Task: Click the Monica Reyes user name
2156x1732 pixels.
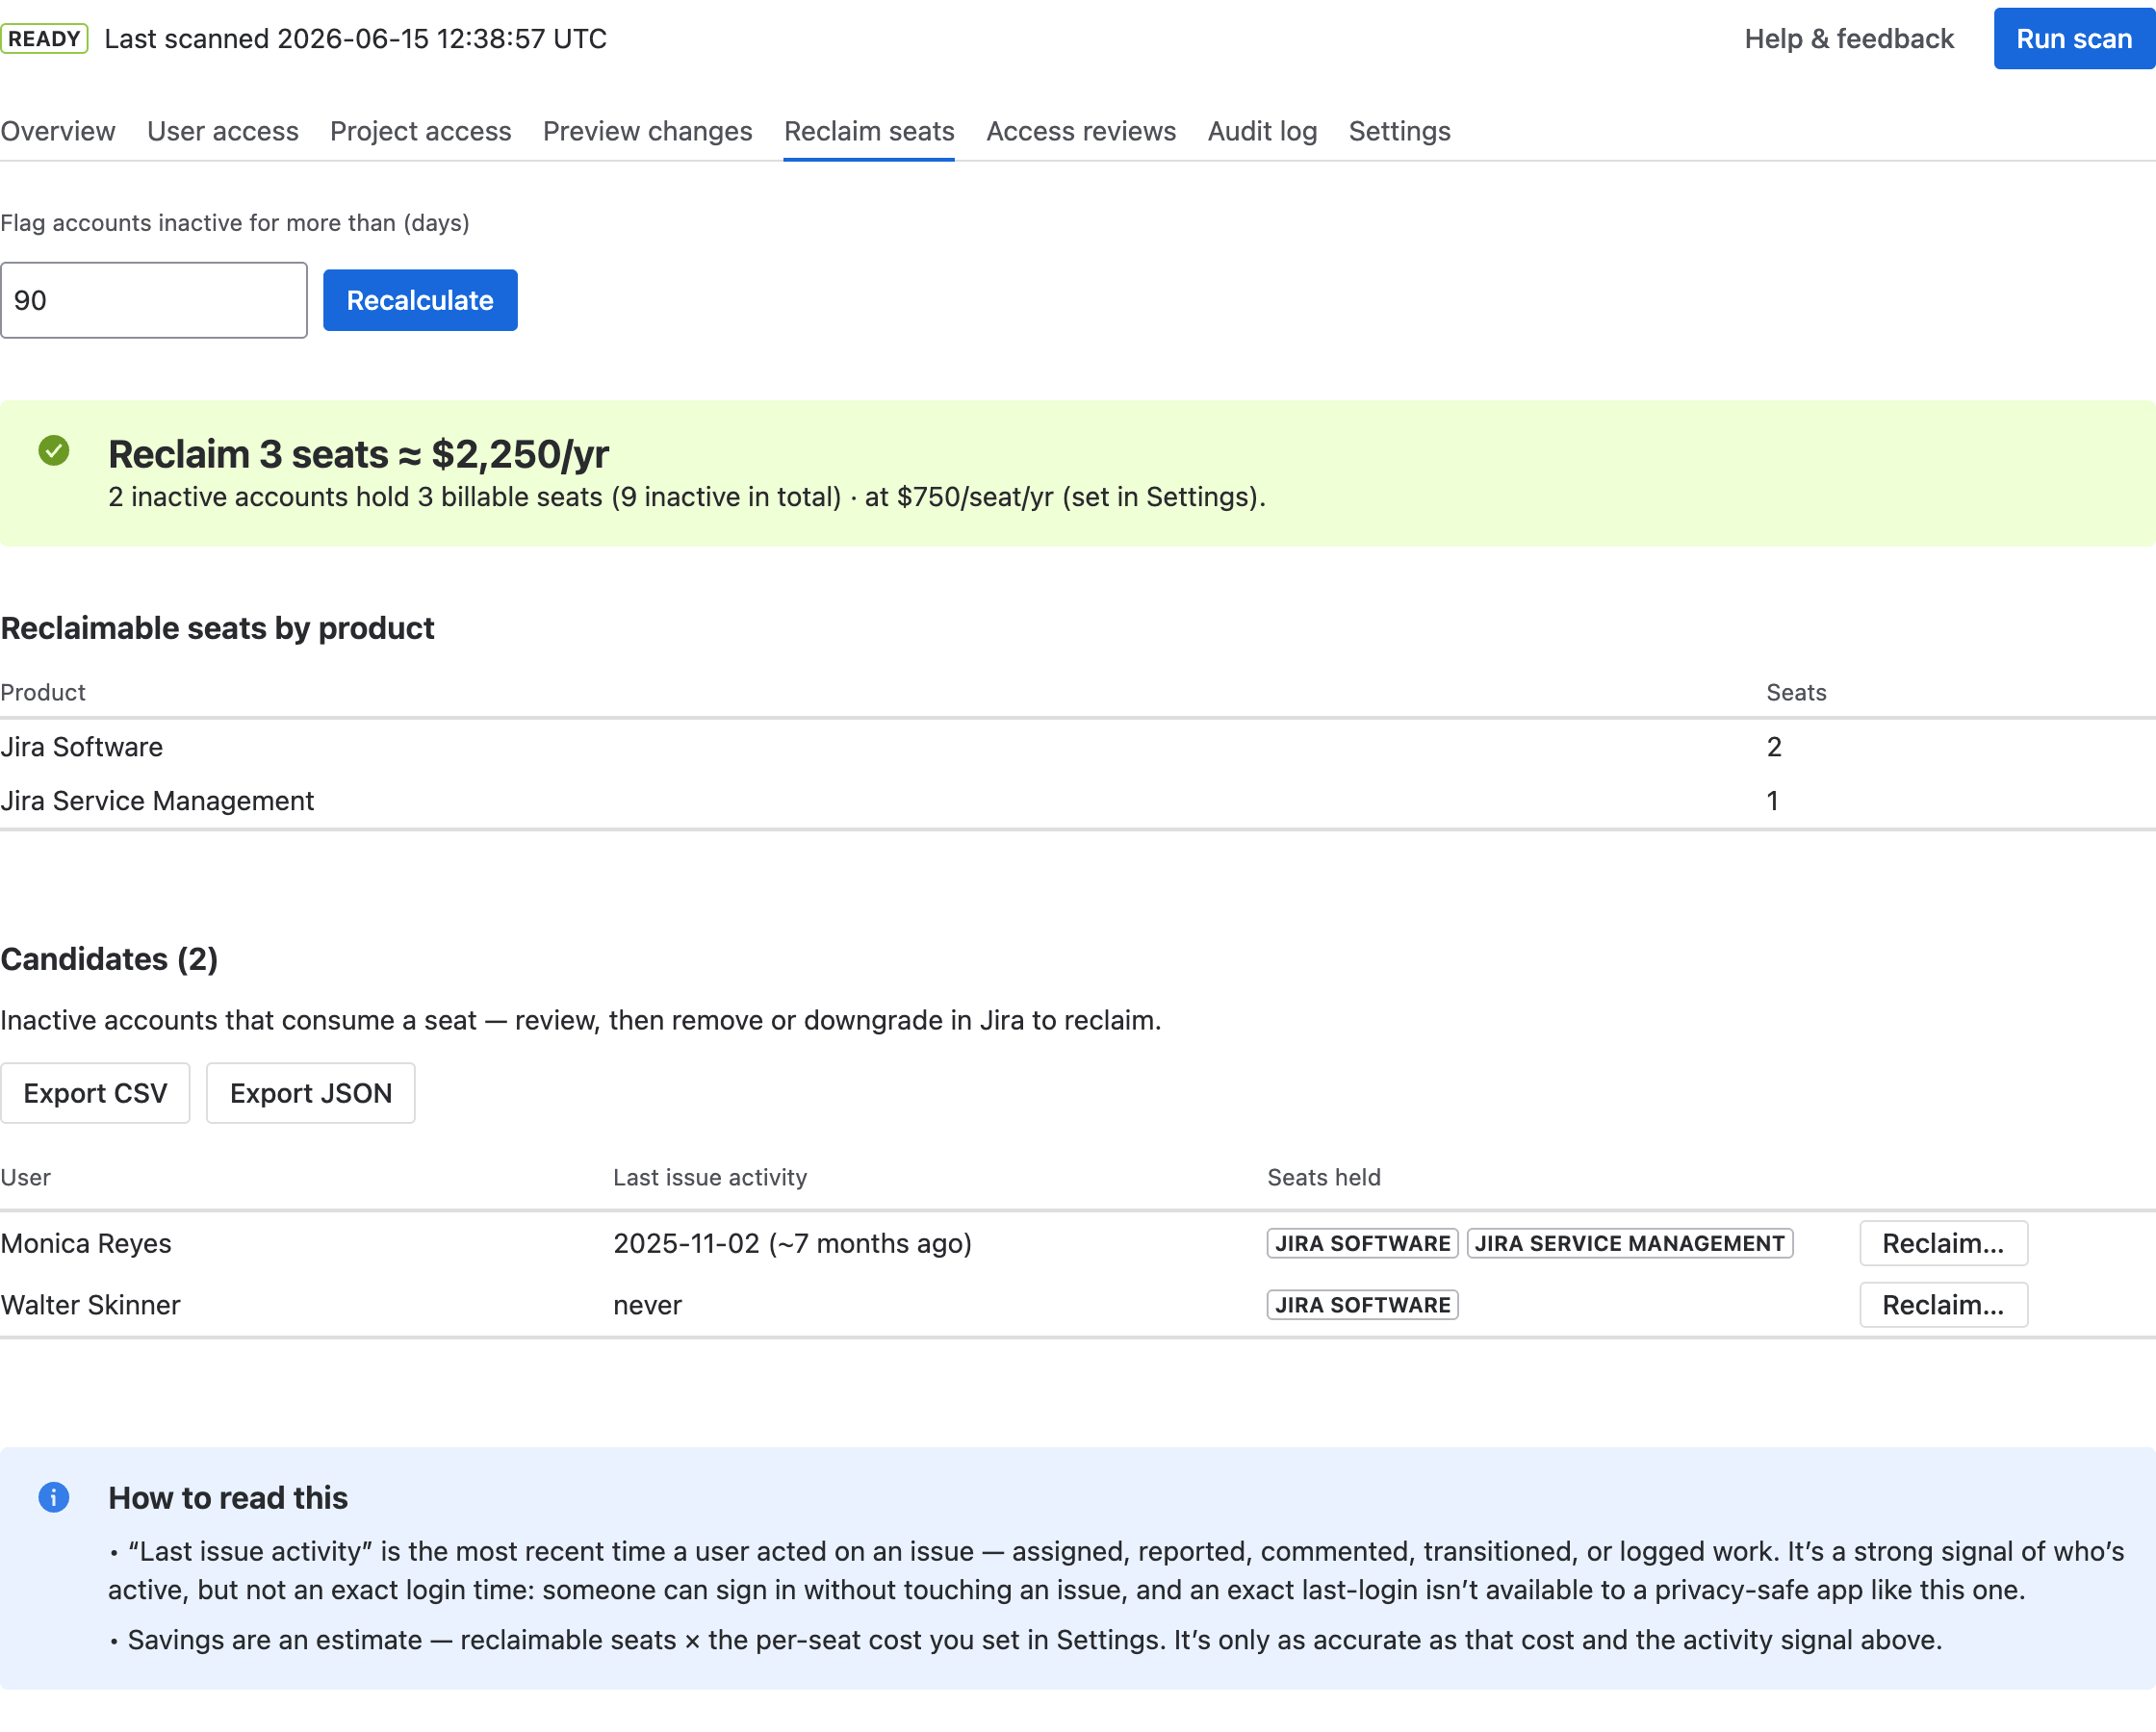Action: 86,1243
